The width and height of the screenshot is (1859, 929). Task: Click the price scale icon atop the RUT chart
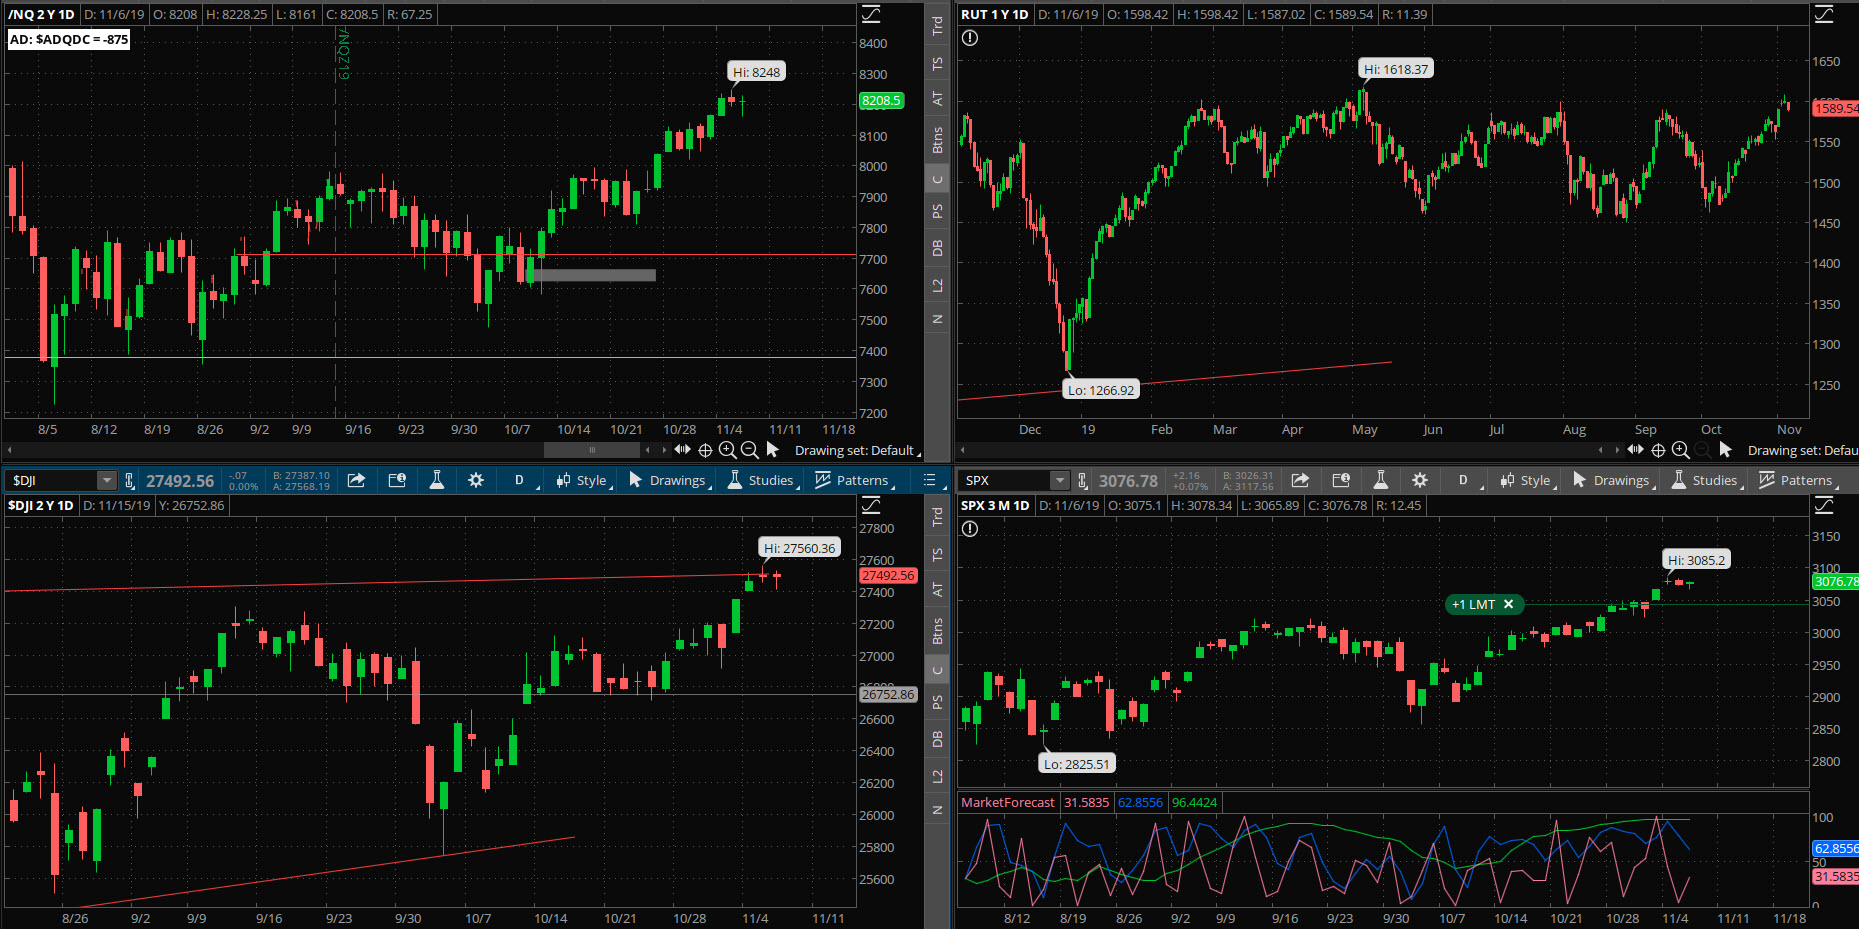[1824, 14]
